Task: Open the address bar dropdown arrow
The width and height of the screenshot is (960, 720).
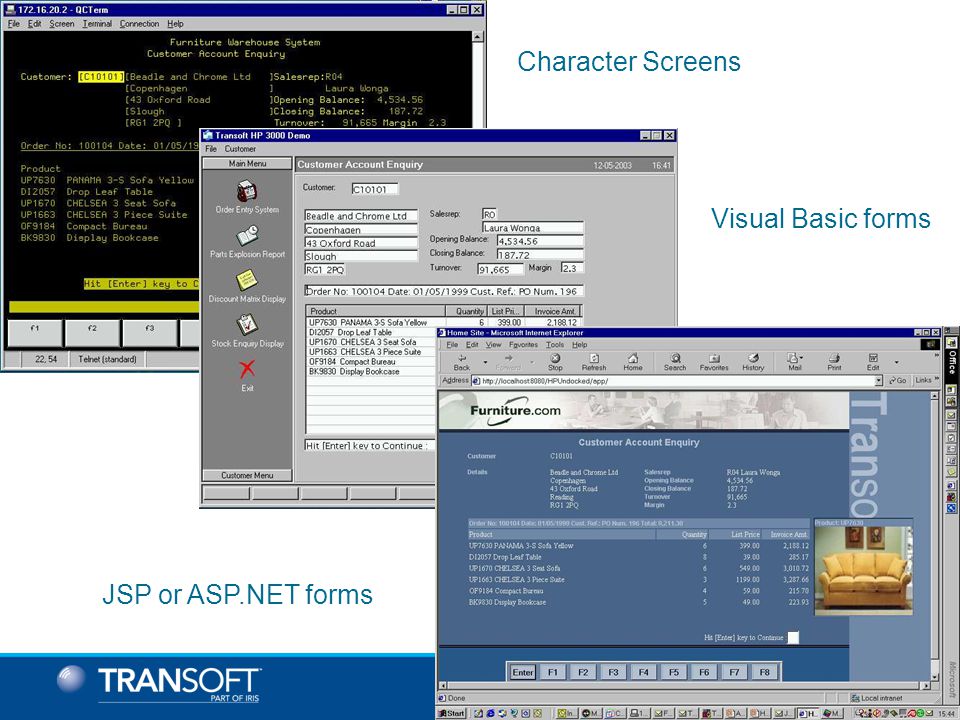Action: (879, 381)
